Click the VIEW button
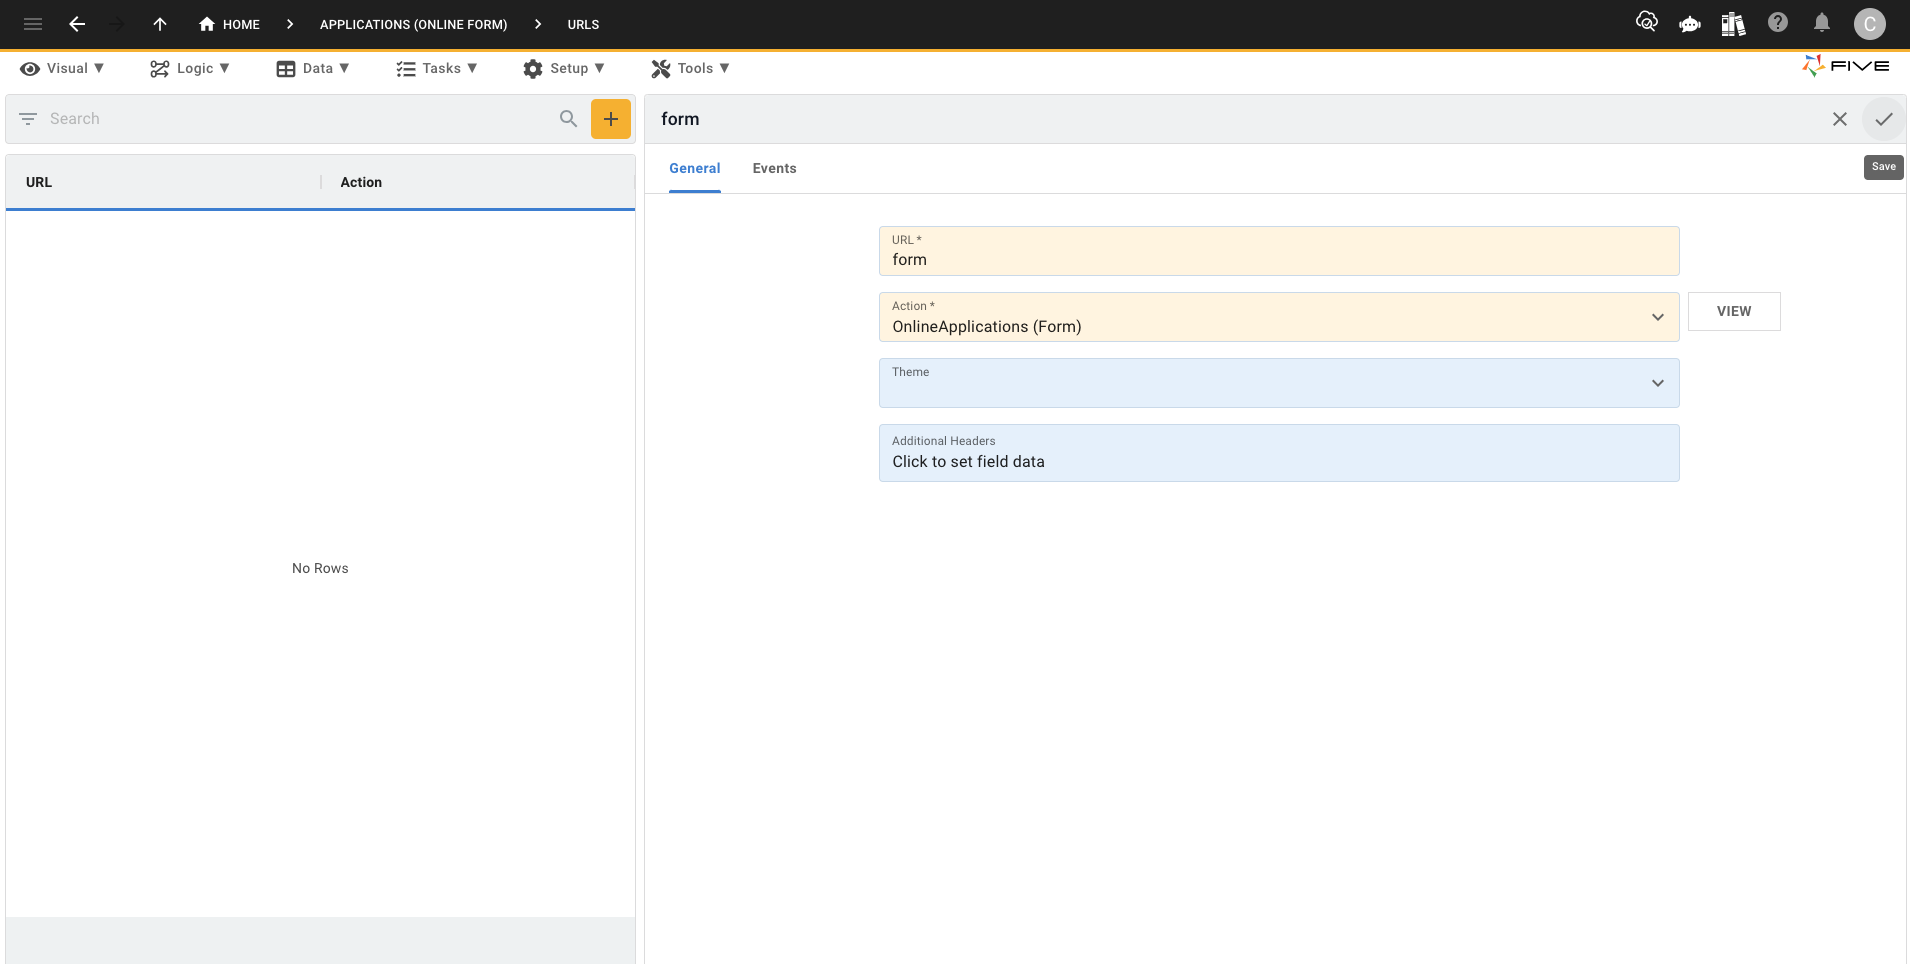The image size is (1910, 964). (1733, 311)
